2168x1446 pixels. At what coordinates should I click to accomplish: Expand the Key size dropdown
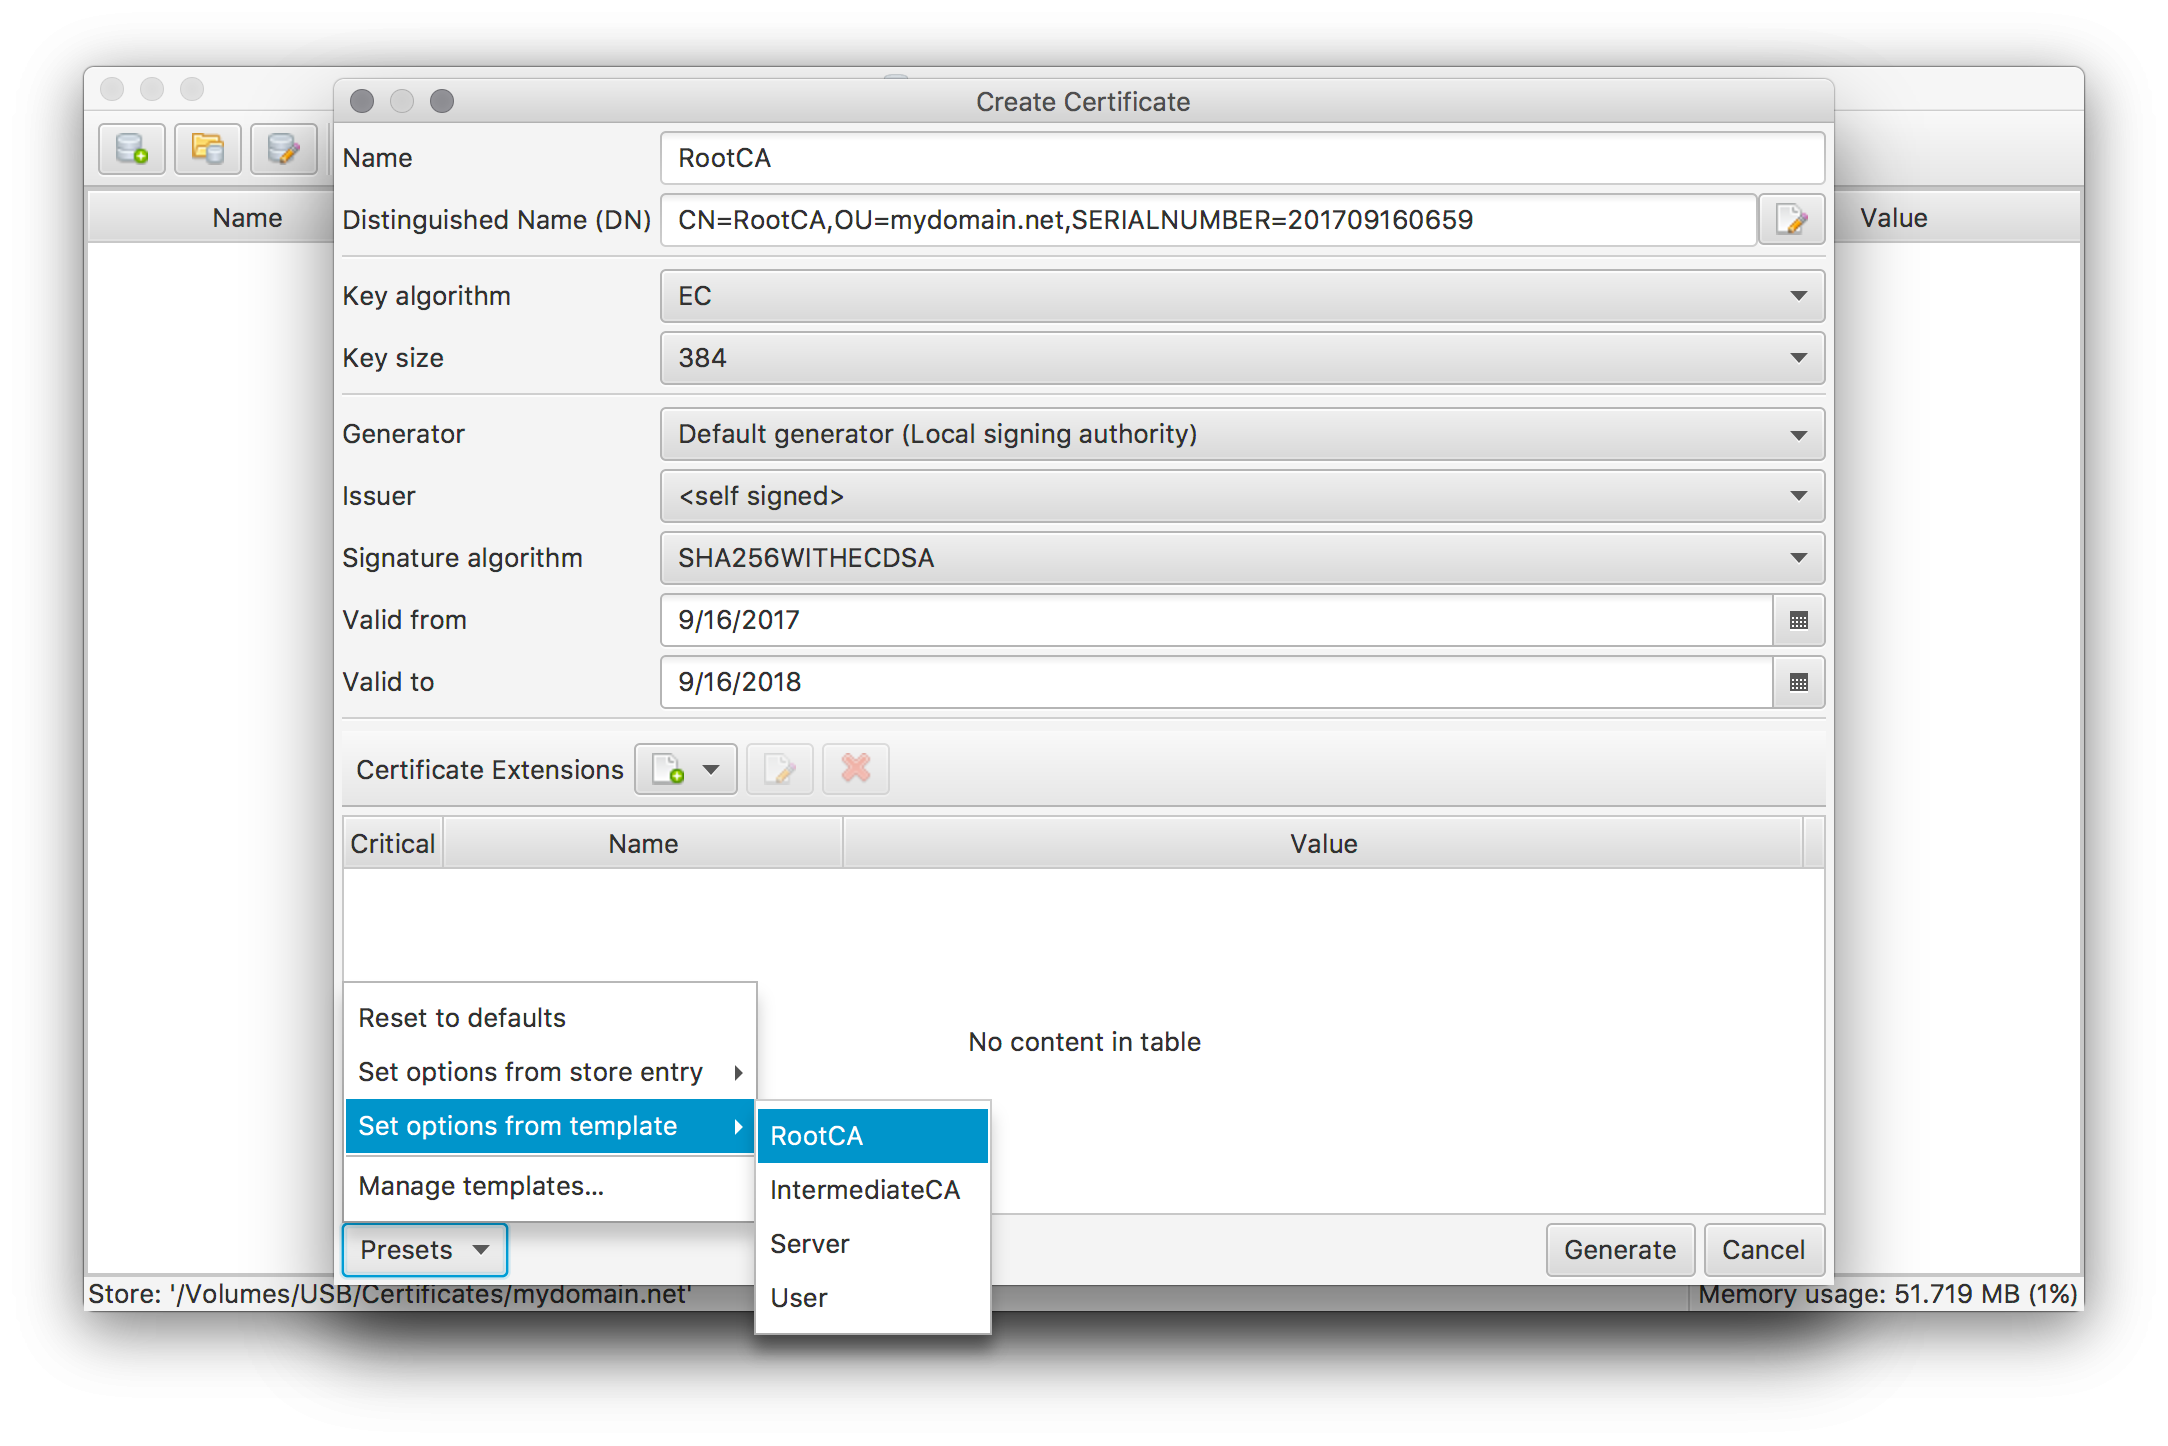[x=1243, y=358]
